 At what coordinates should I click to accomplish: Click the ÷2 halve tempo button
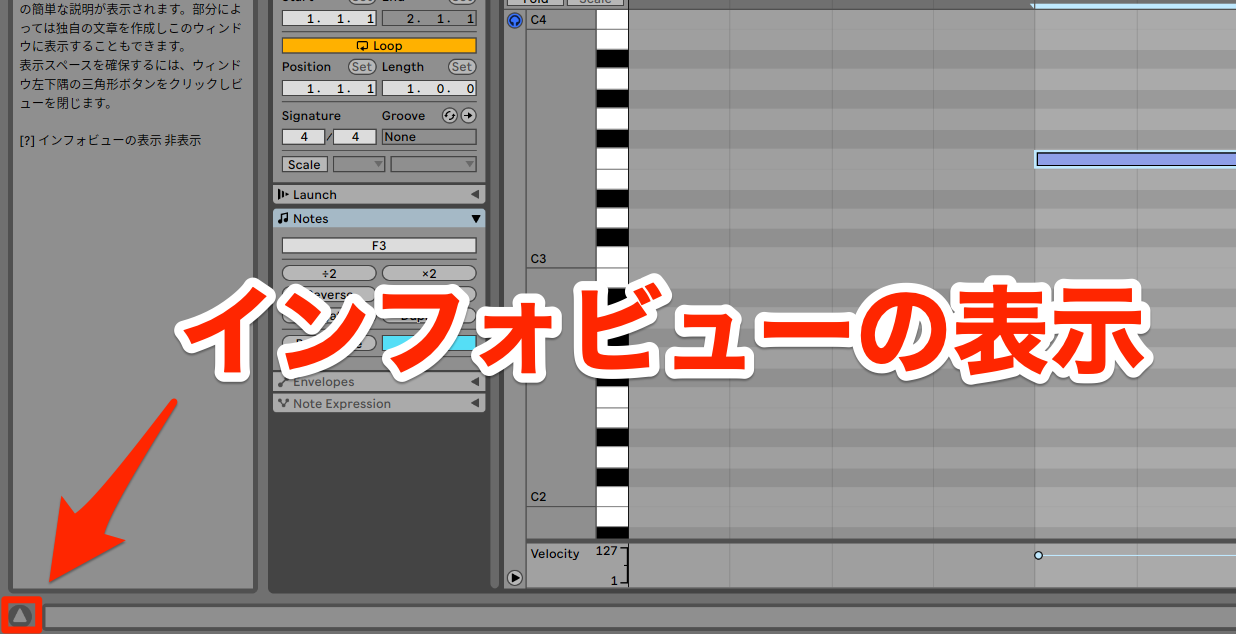click(329, 273)
